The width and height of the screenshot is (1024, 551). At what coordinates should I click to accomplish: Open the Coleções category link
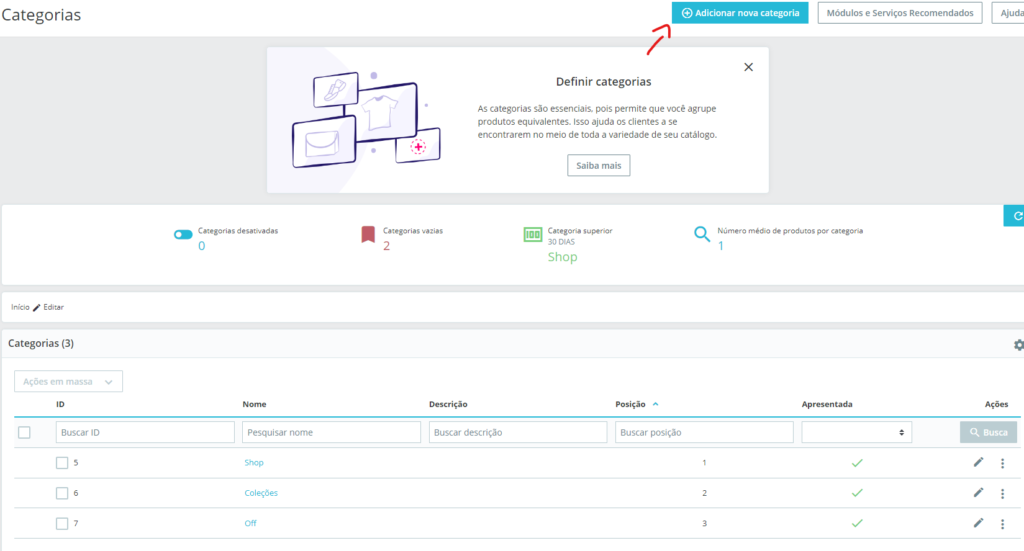click(261, 493)
